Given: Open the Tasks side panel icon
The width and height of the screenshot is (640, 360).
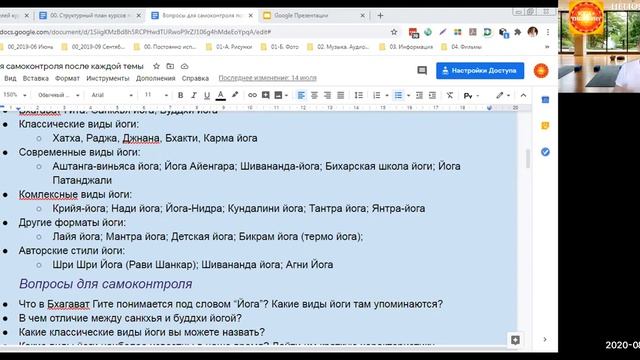Looking at the screenshot, I should tap(545, 152).
